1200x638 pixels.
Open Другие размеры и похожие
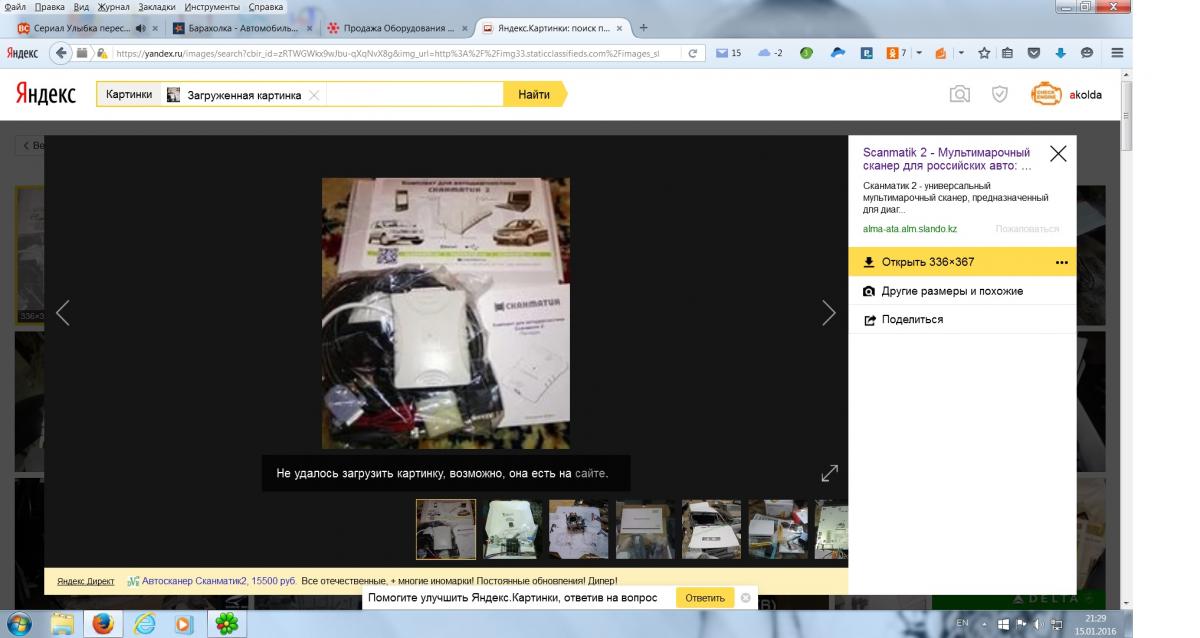pyautogui.click(x=962, y=291)
